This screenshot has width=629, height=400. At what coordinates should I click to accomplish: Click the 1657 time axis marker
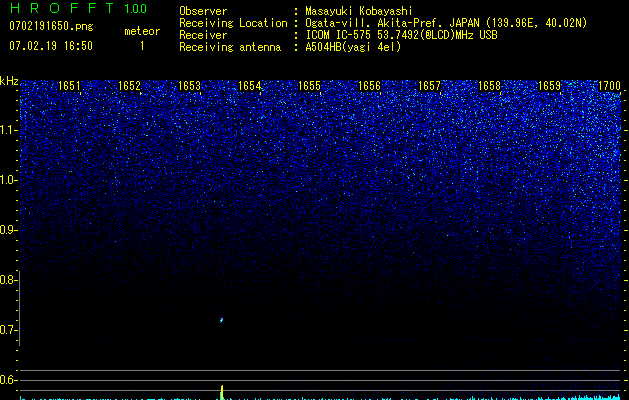pyautogui.click(x=430, y=86)
